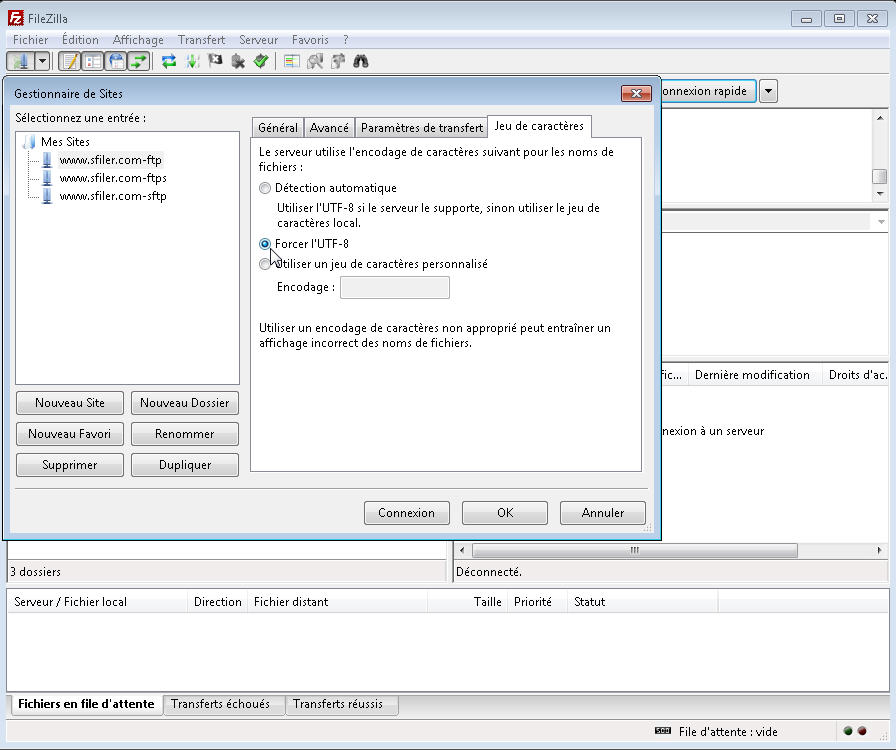Select the Mes Sites root node
The height and width of the screenshot is (750, 896).
click(x=65, y=142)
